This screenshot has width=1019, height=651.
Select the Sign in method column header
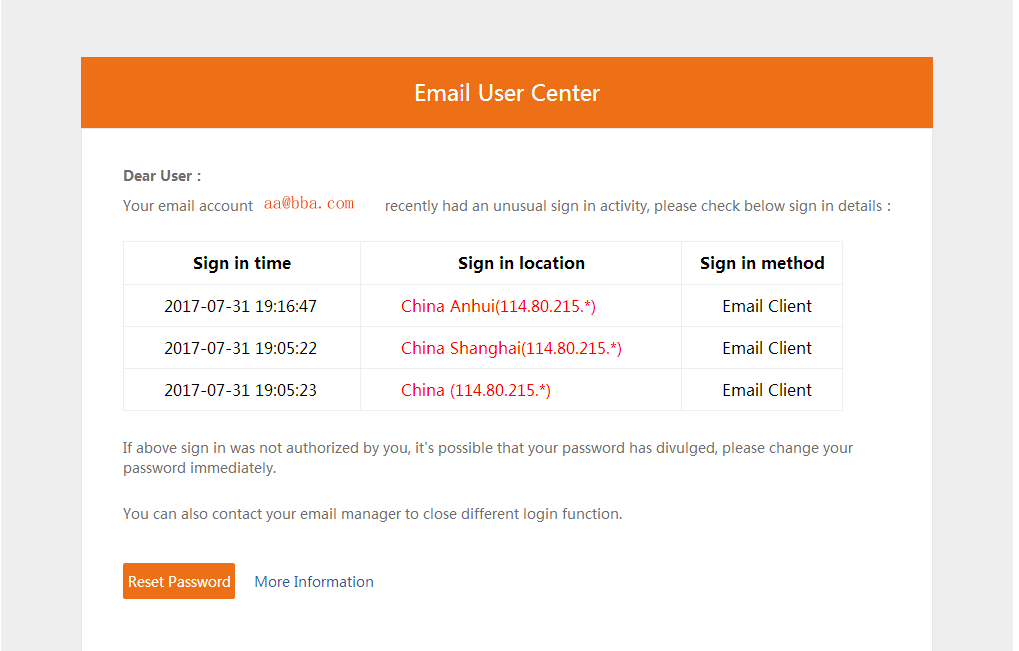click(x=762, y=263)
